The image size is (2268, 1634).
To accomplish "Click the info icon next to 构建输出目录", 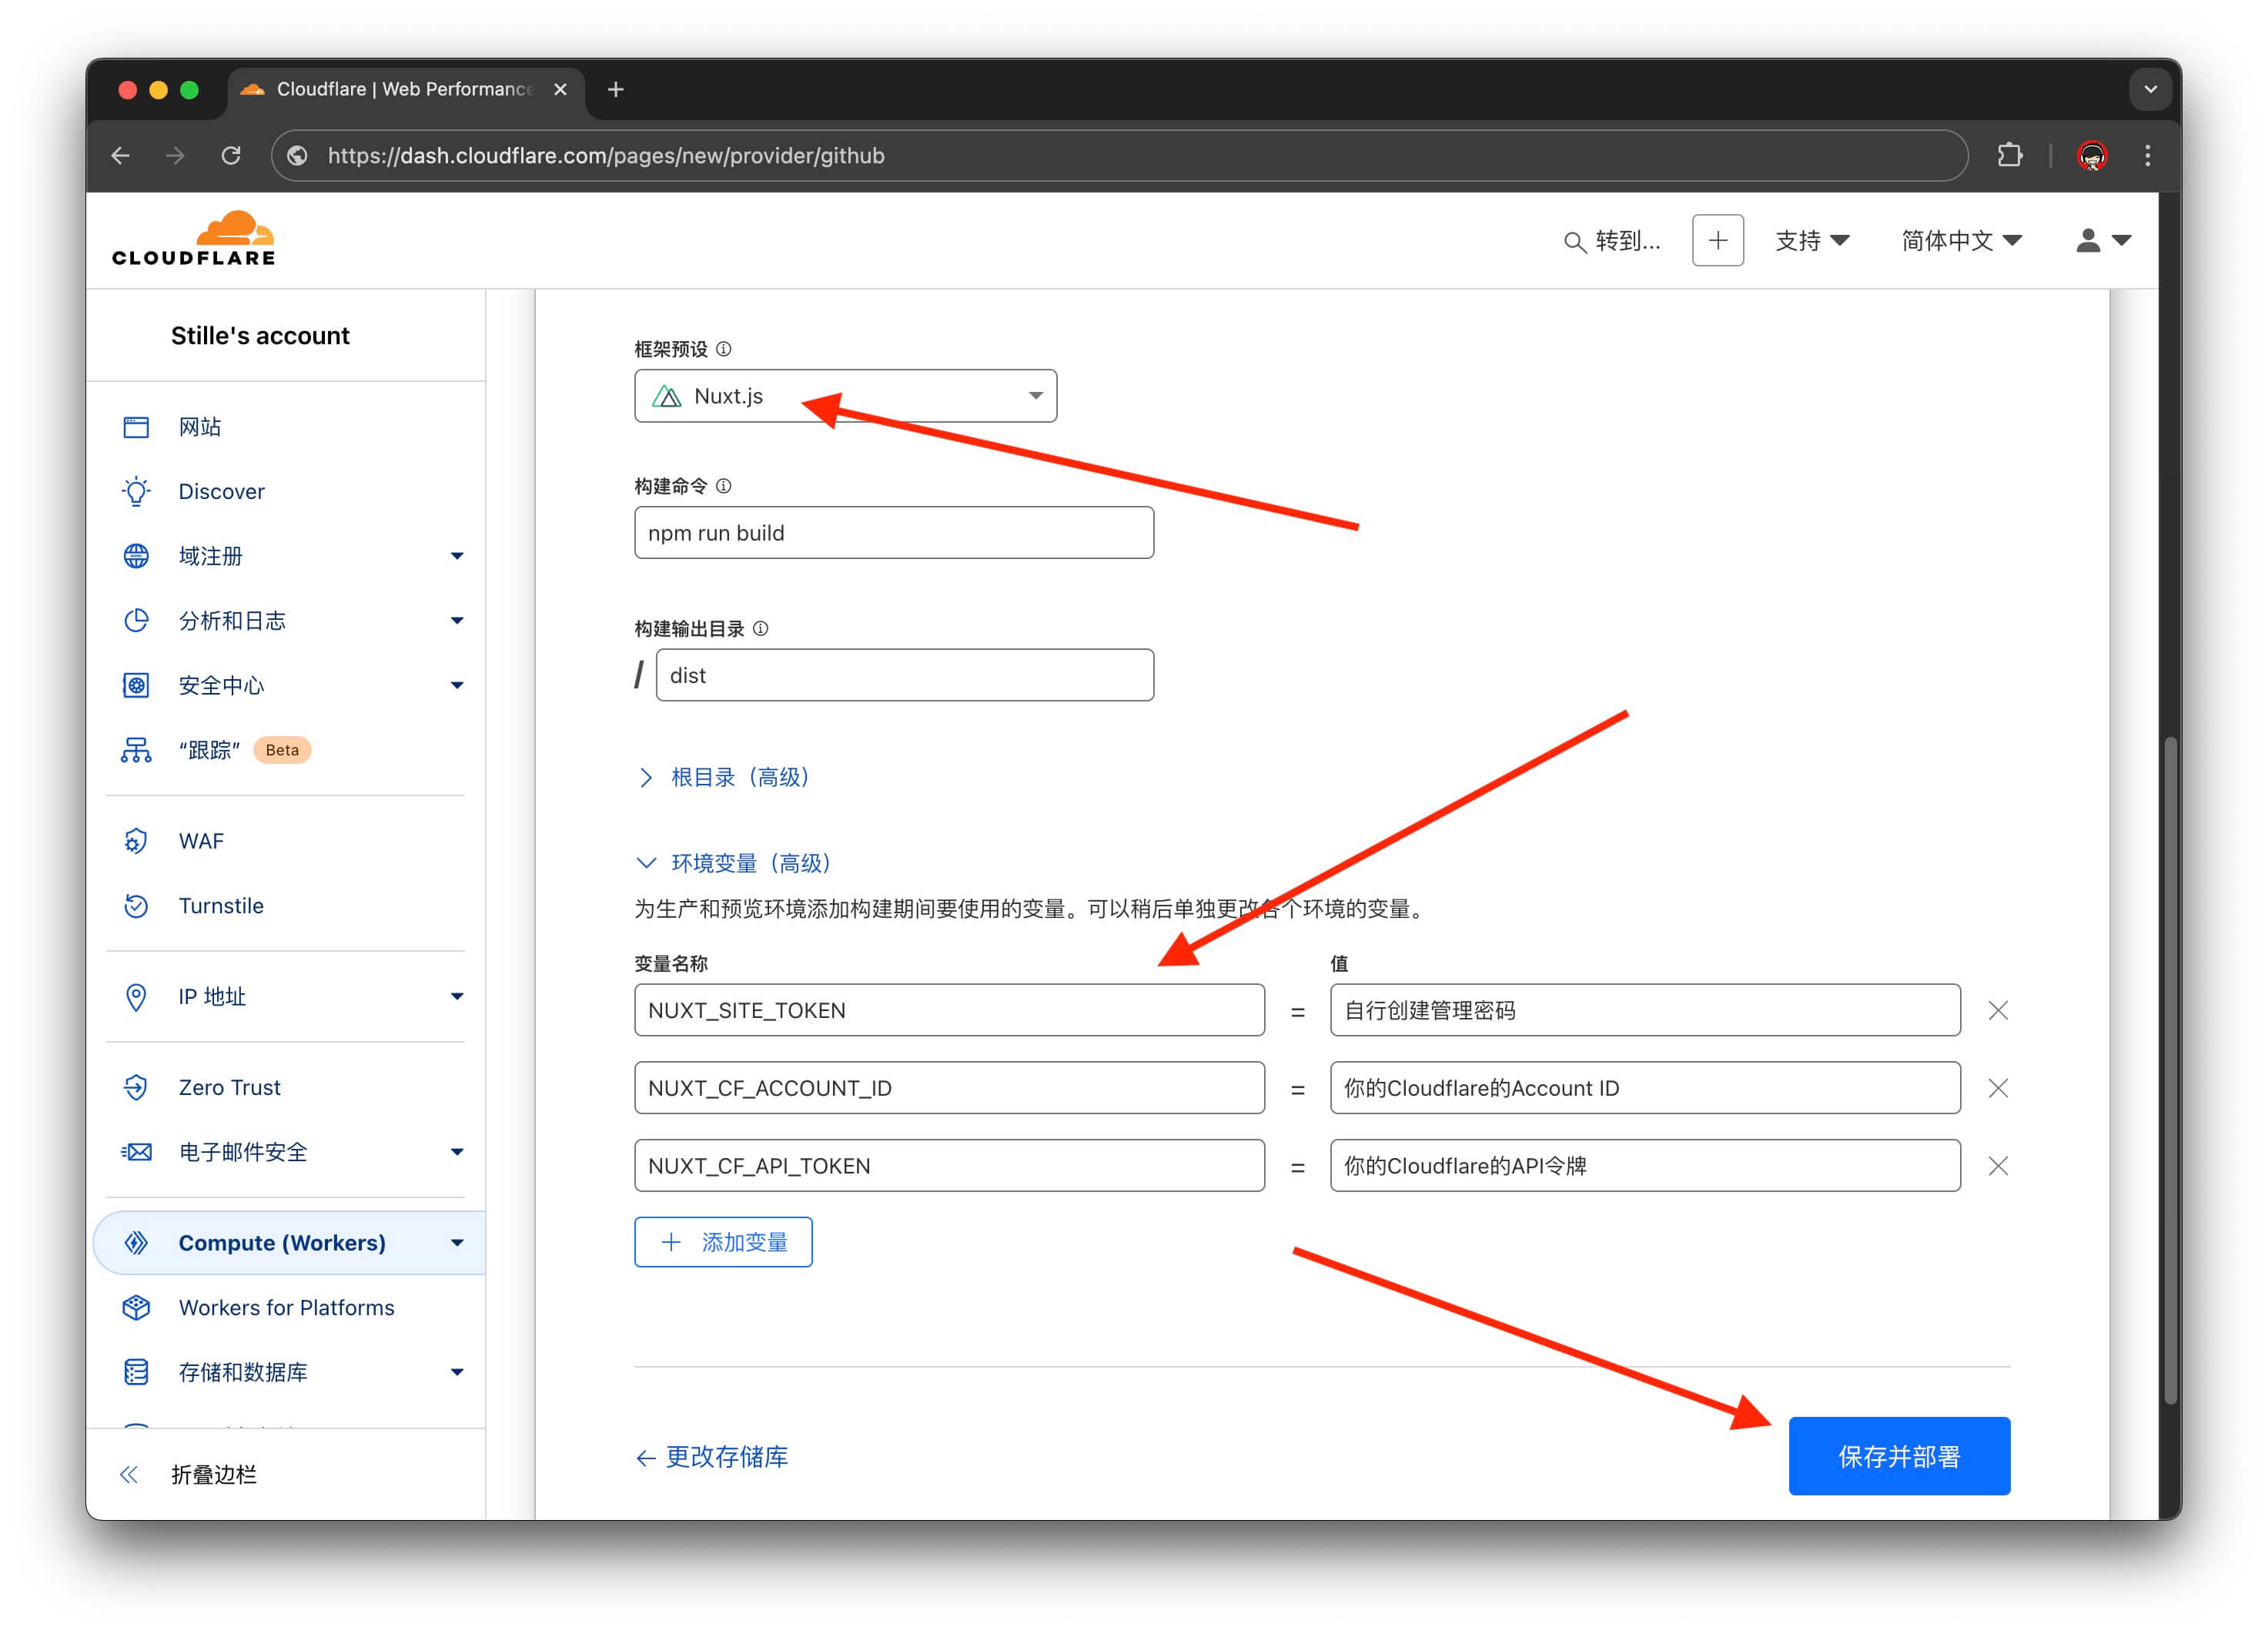I will pos(761,629).
